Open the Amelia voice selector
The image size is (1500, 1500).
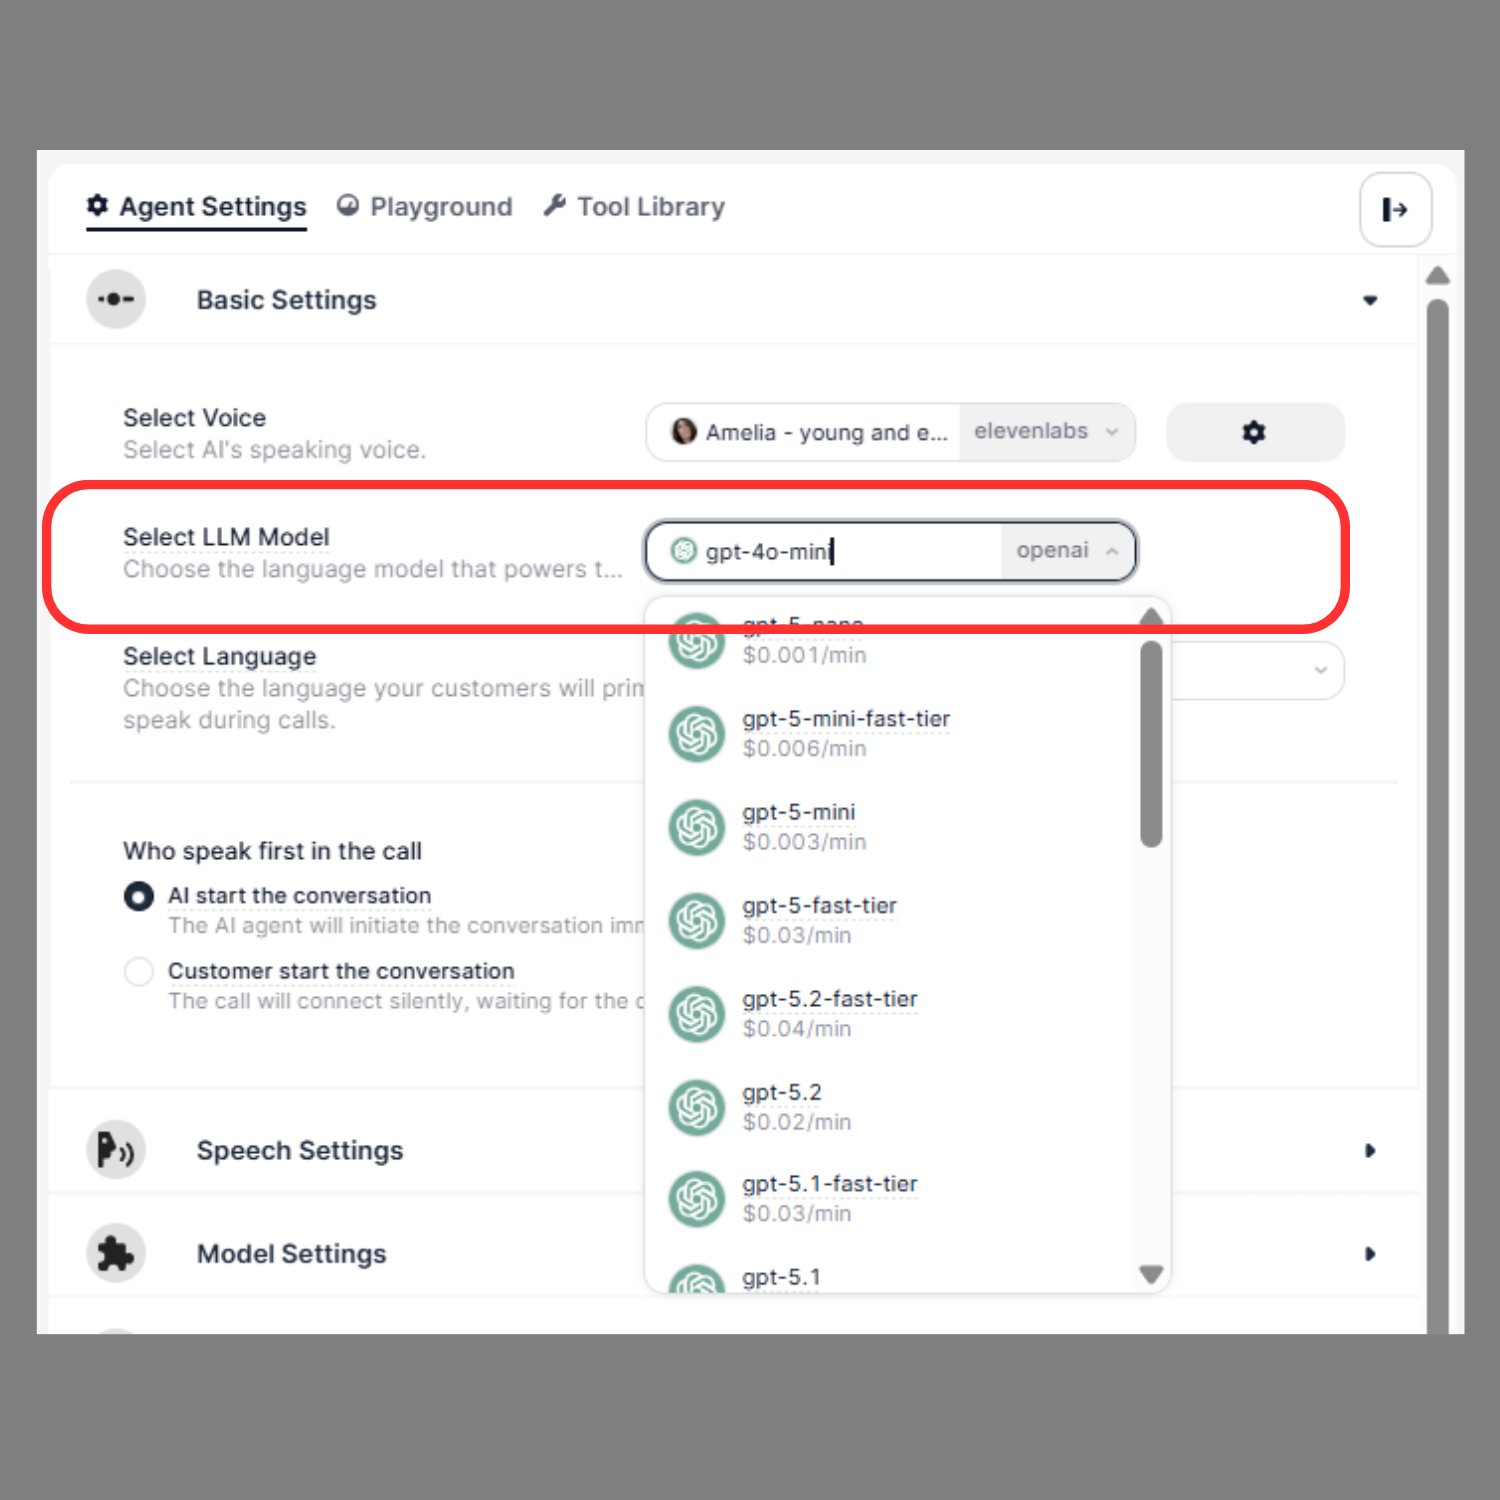[x=804, y=432]
